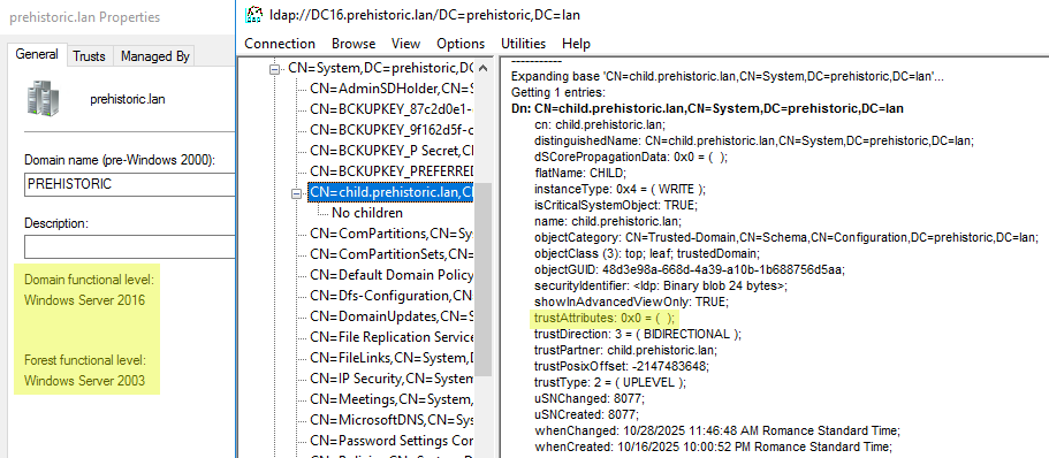Click the securityIdentifier binary blob line
Viewport: 1050px width, 458px height.
(x=661, y=286)
